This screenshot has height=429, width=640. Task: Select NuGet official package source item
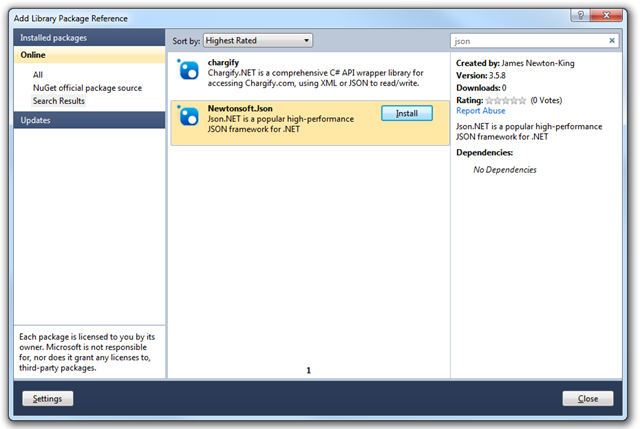[87, 88]
